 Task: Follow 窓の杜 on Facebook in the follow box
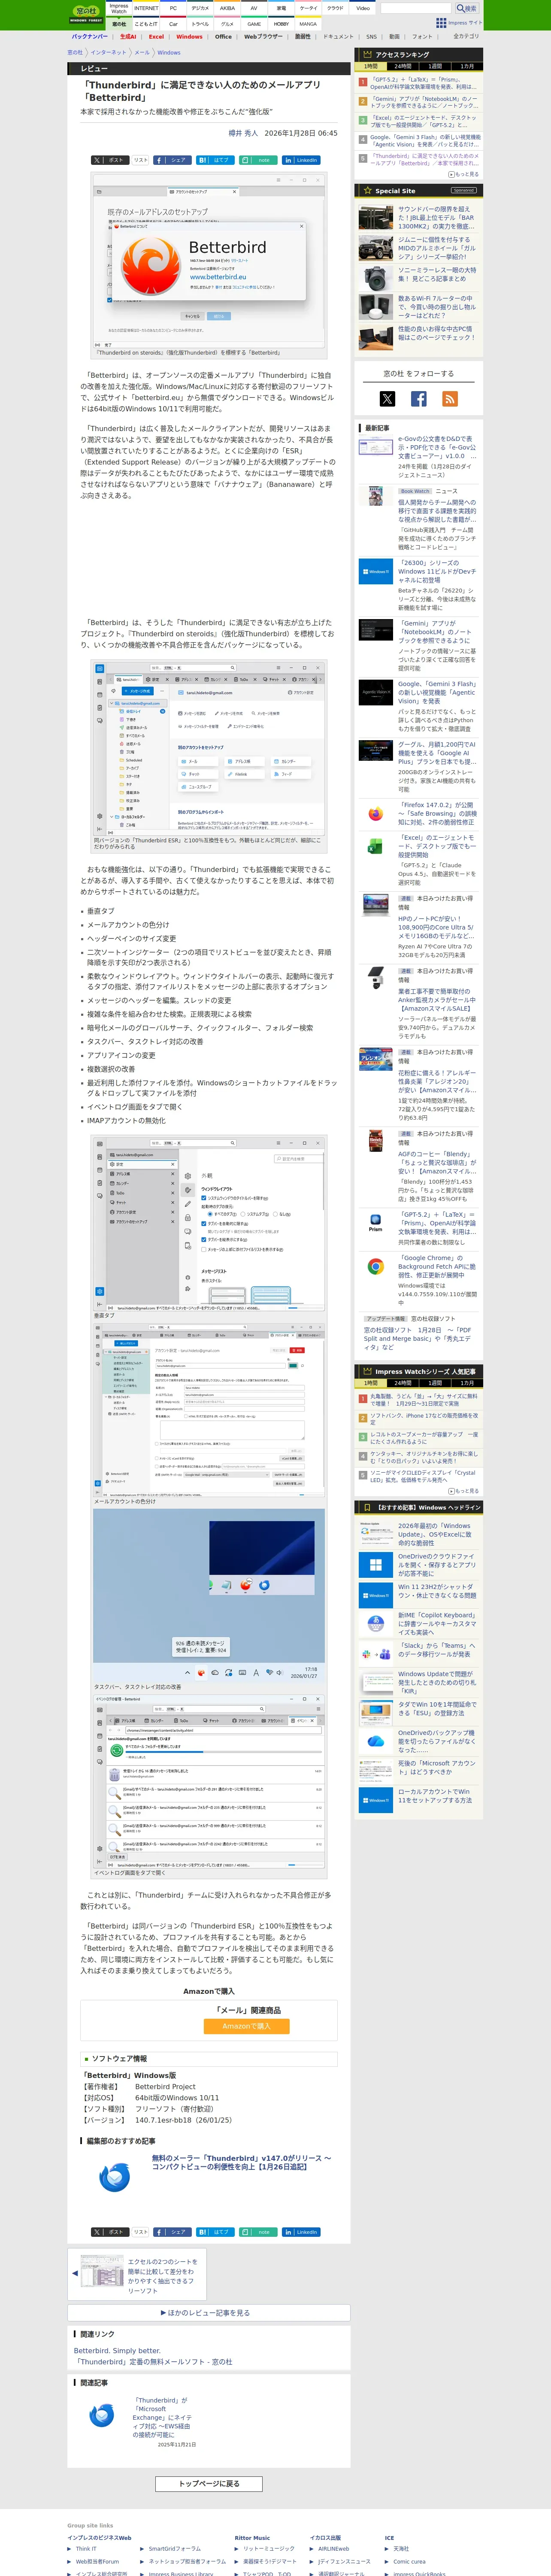(x=419, y=399)
